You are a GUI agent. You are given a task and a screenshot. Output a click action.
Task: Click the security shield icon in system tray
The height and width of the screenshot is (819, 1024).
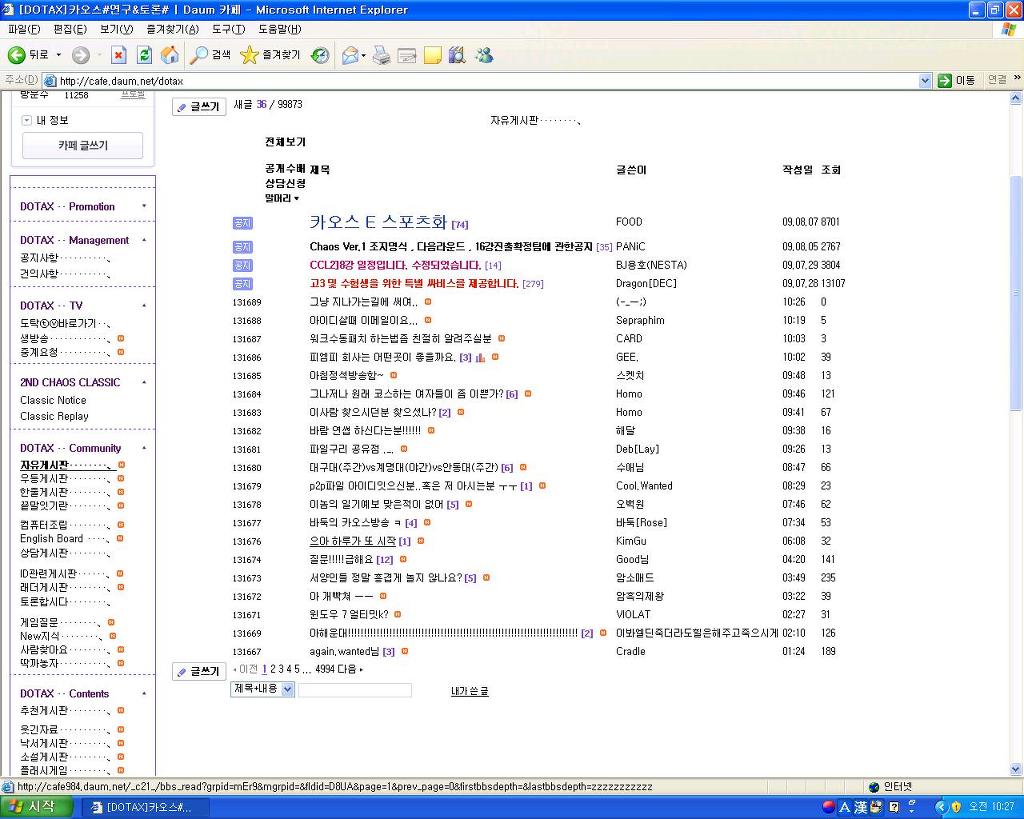(956, 807)
